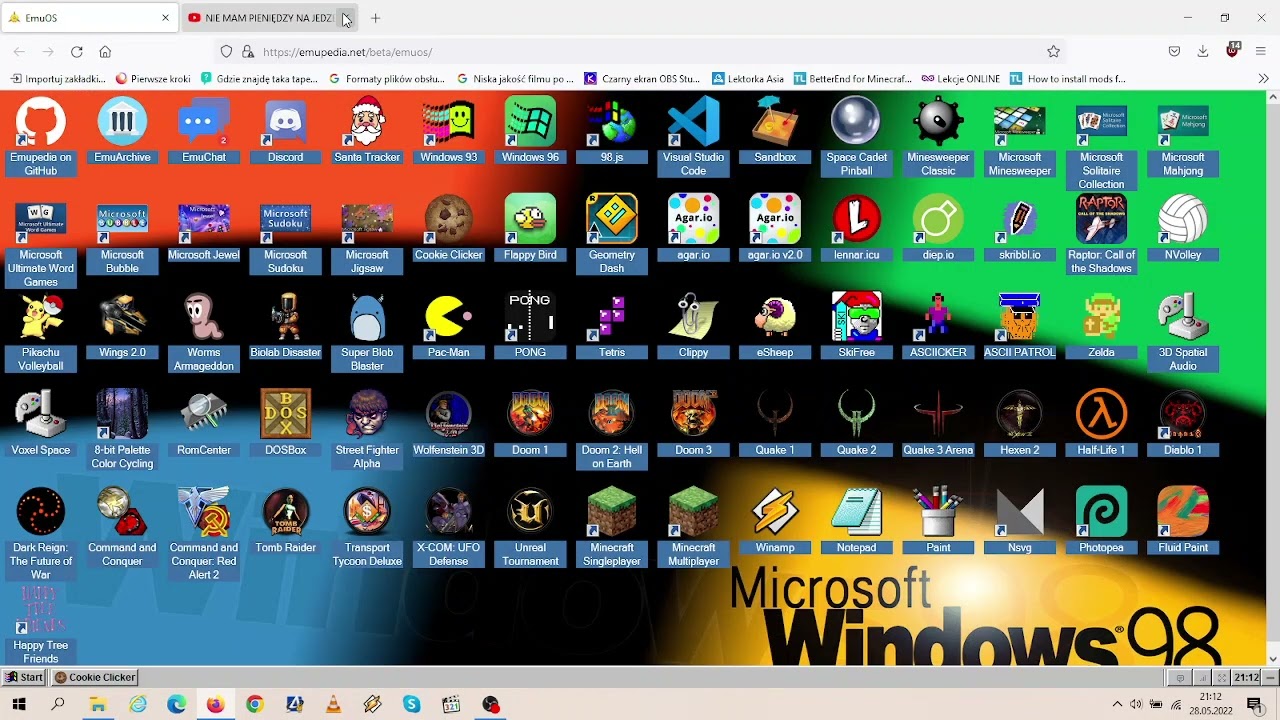
Task: Launch DOSBox icon
Action: [x=285, y=424]
